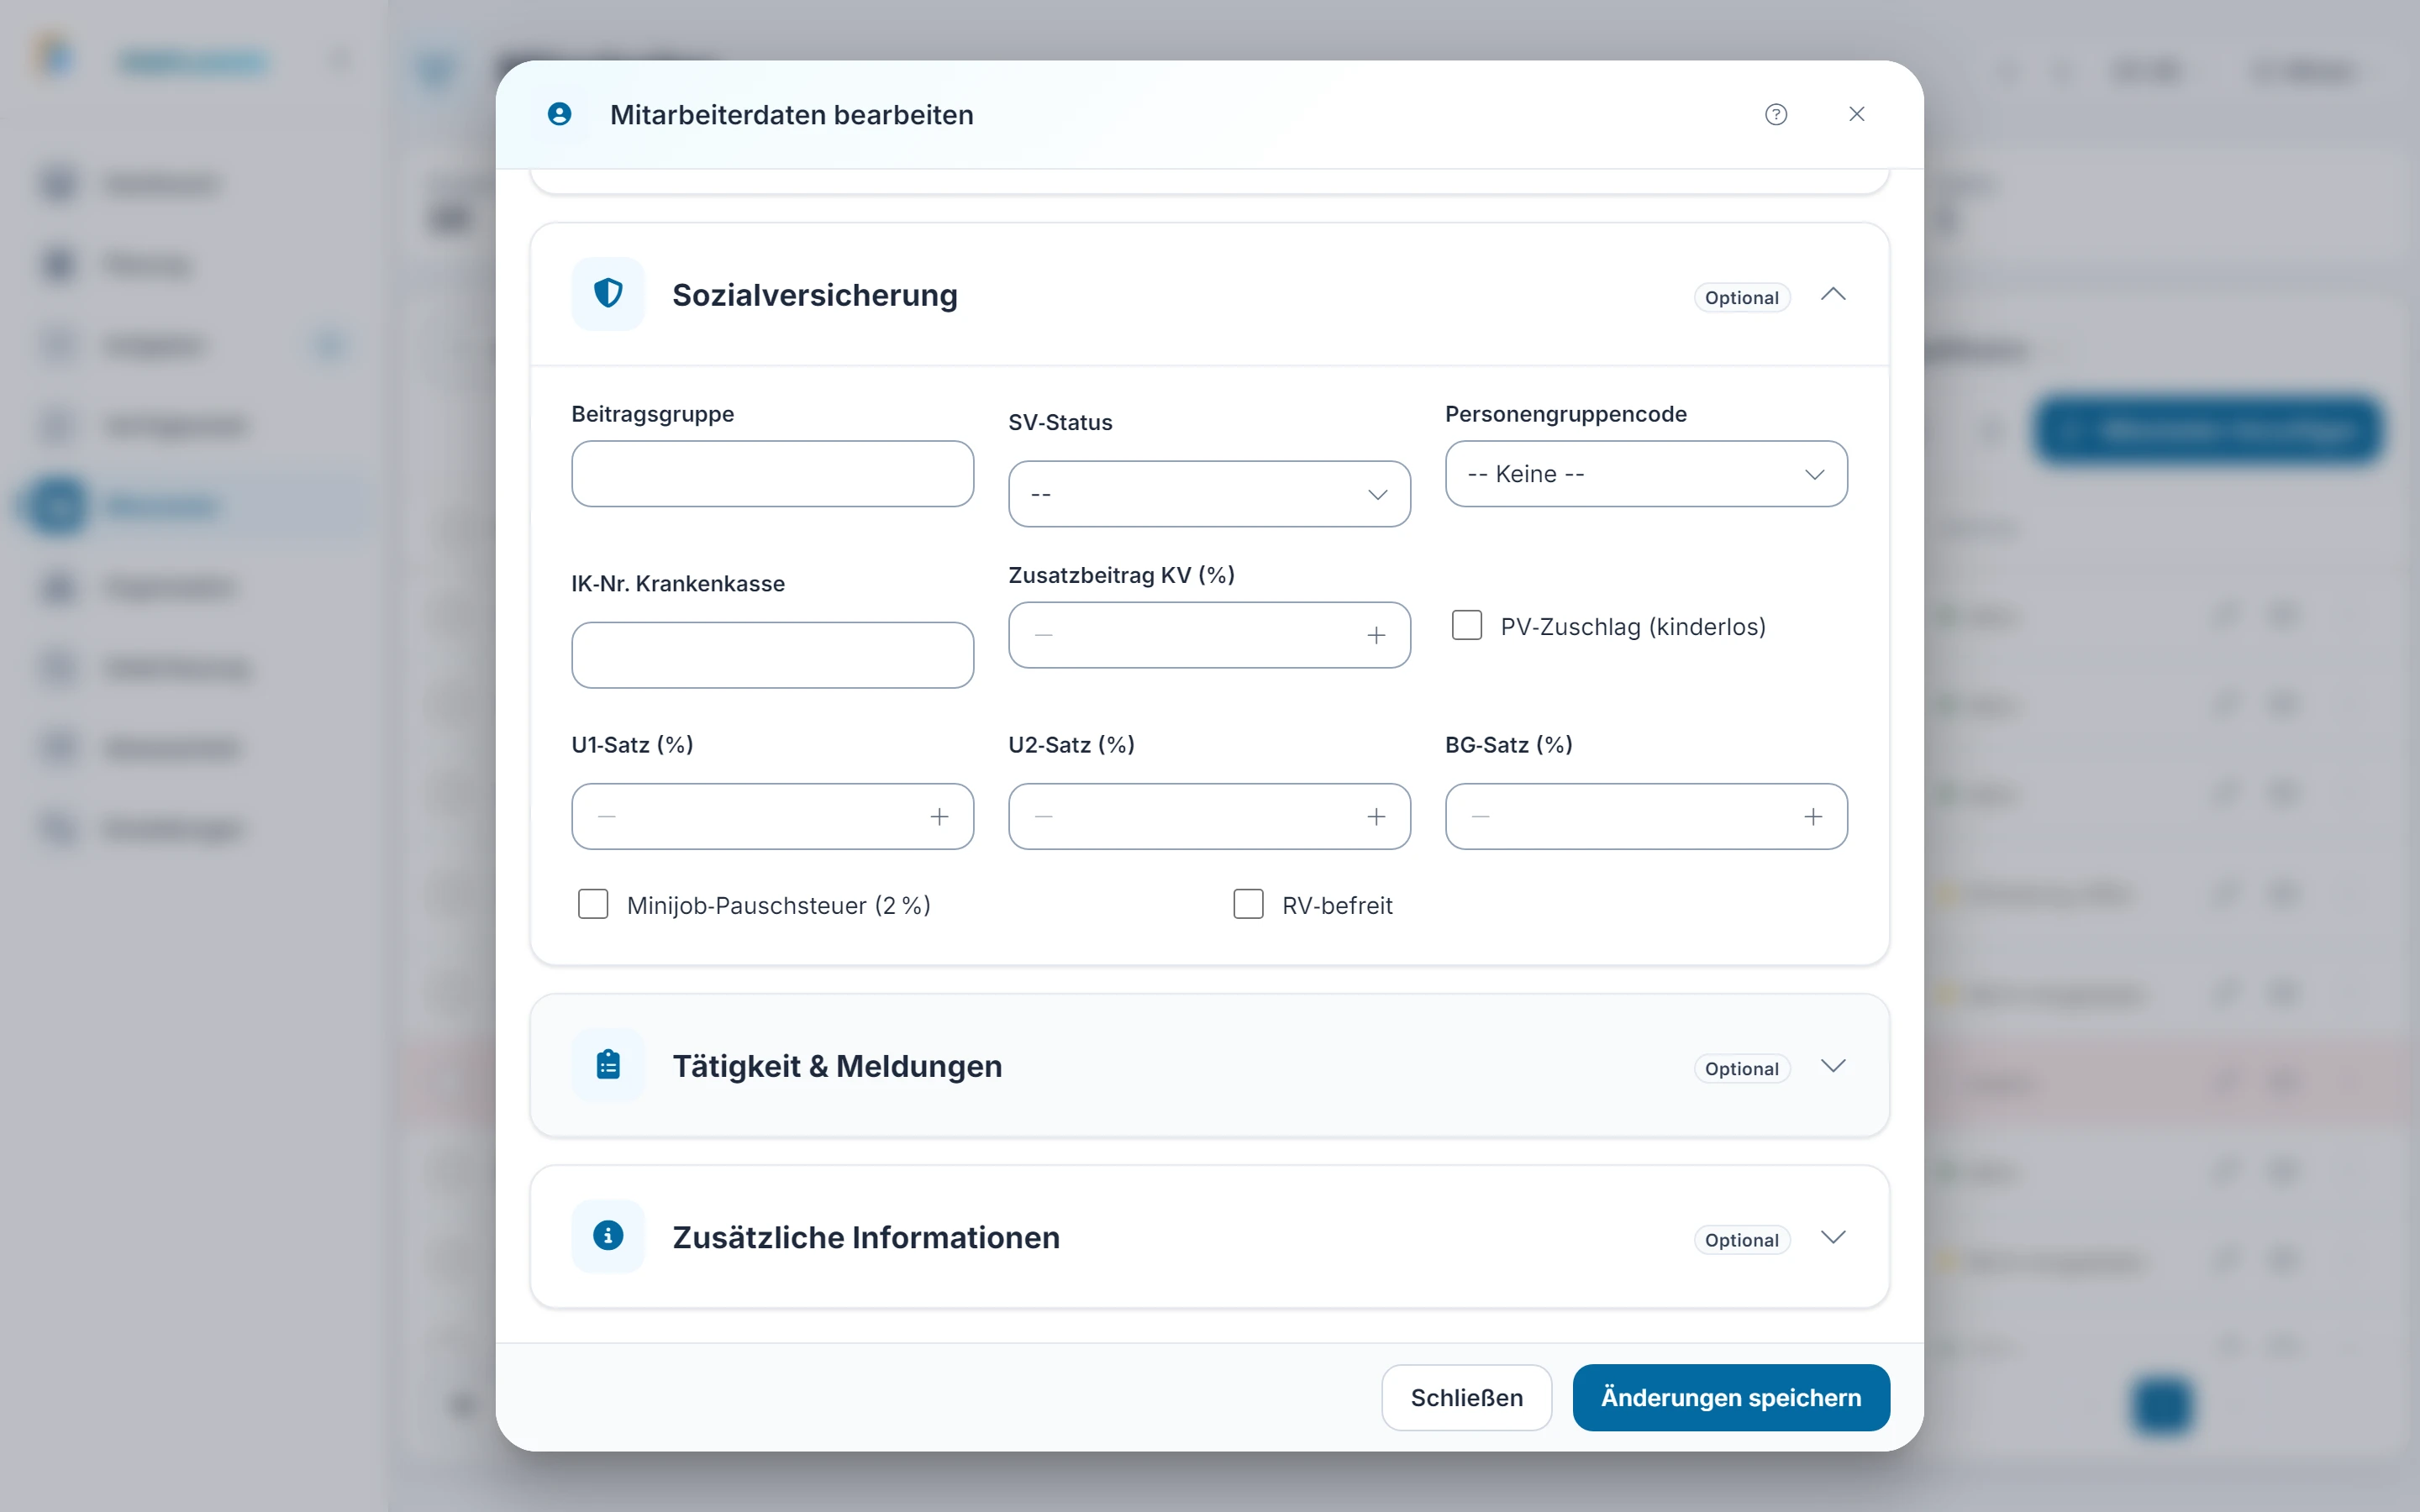Screen dimensions: 2420x1512
Task: Save with Änderungen speichern button
Action: [x=1731, y=1397]
